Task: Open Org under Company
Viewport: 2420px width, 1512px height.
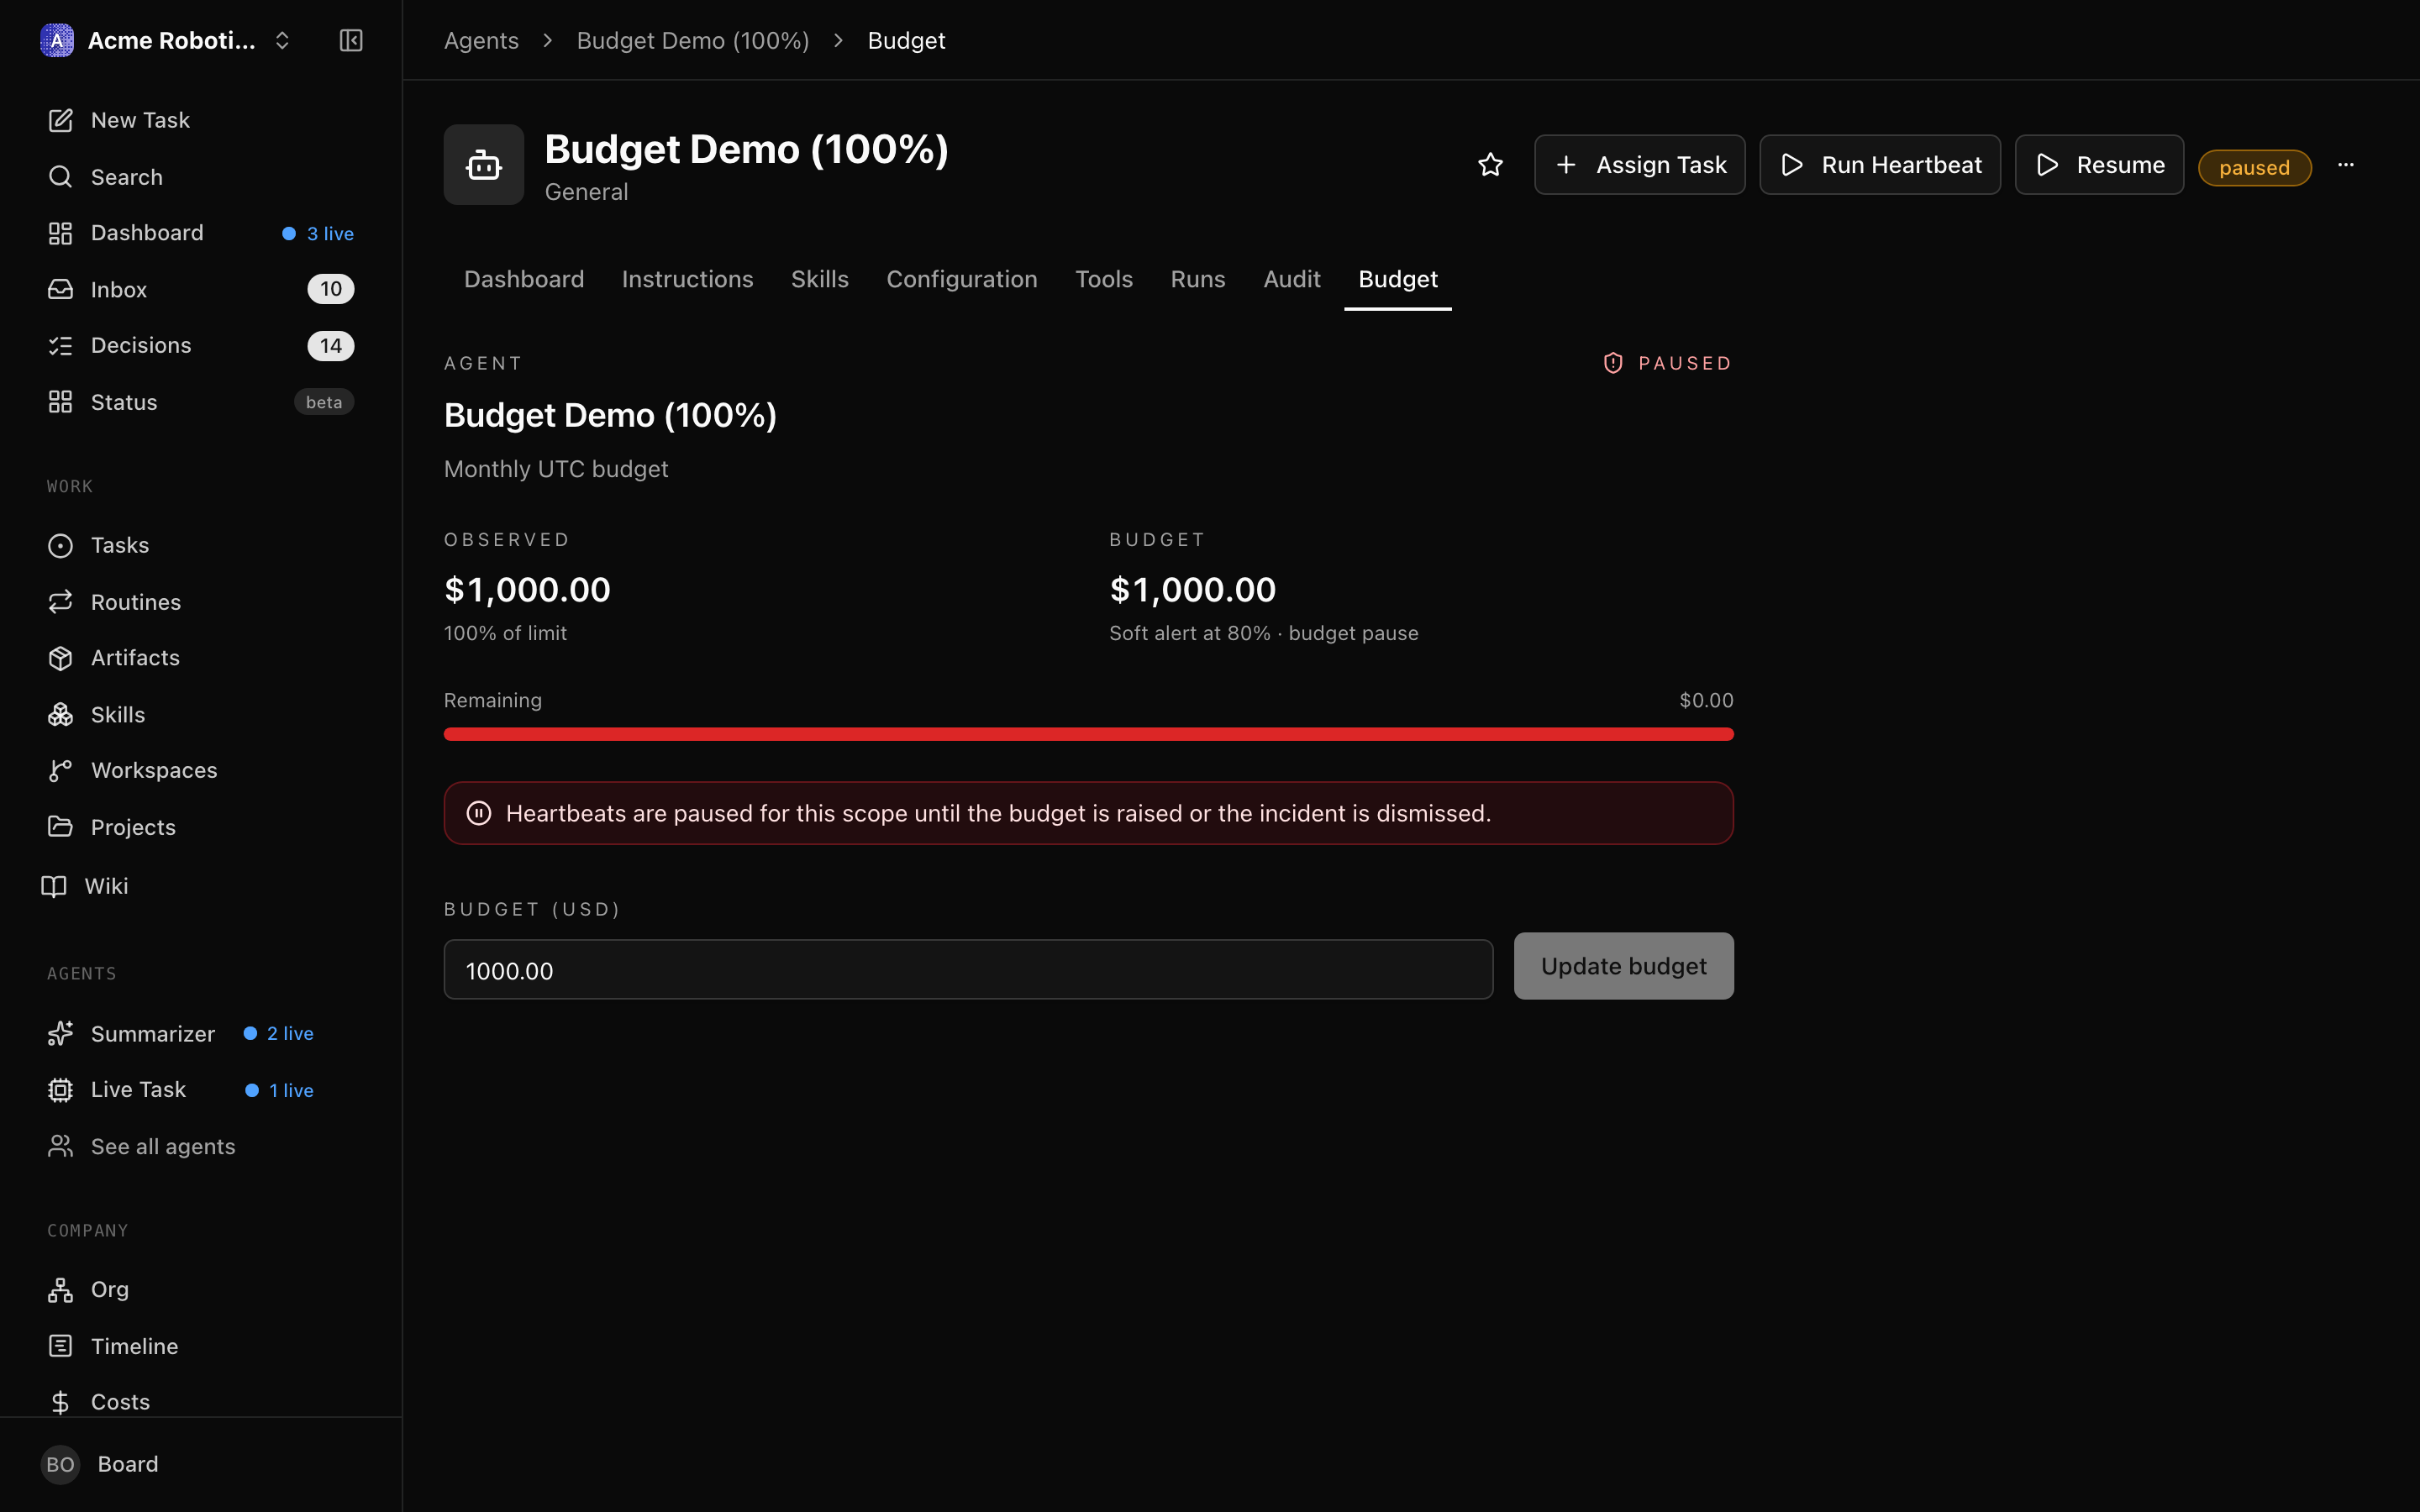Action: (200, 1289)
